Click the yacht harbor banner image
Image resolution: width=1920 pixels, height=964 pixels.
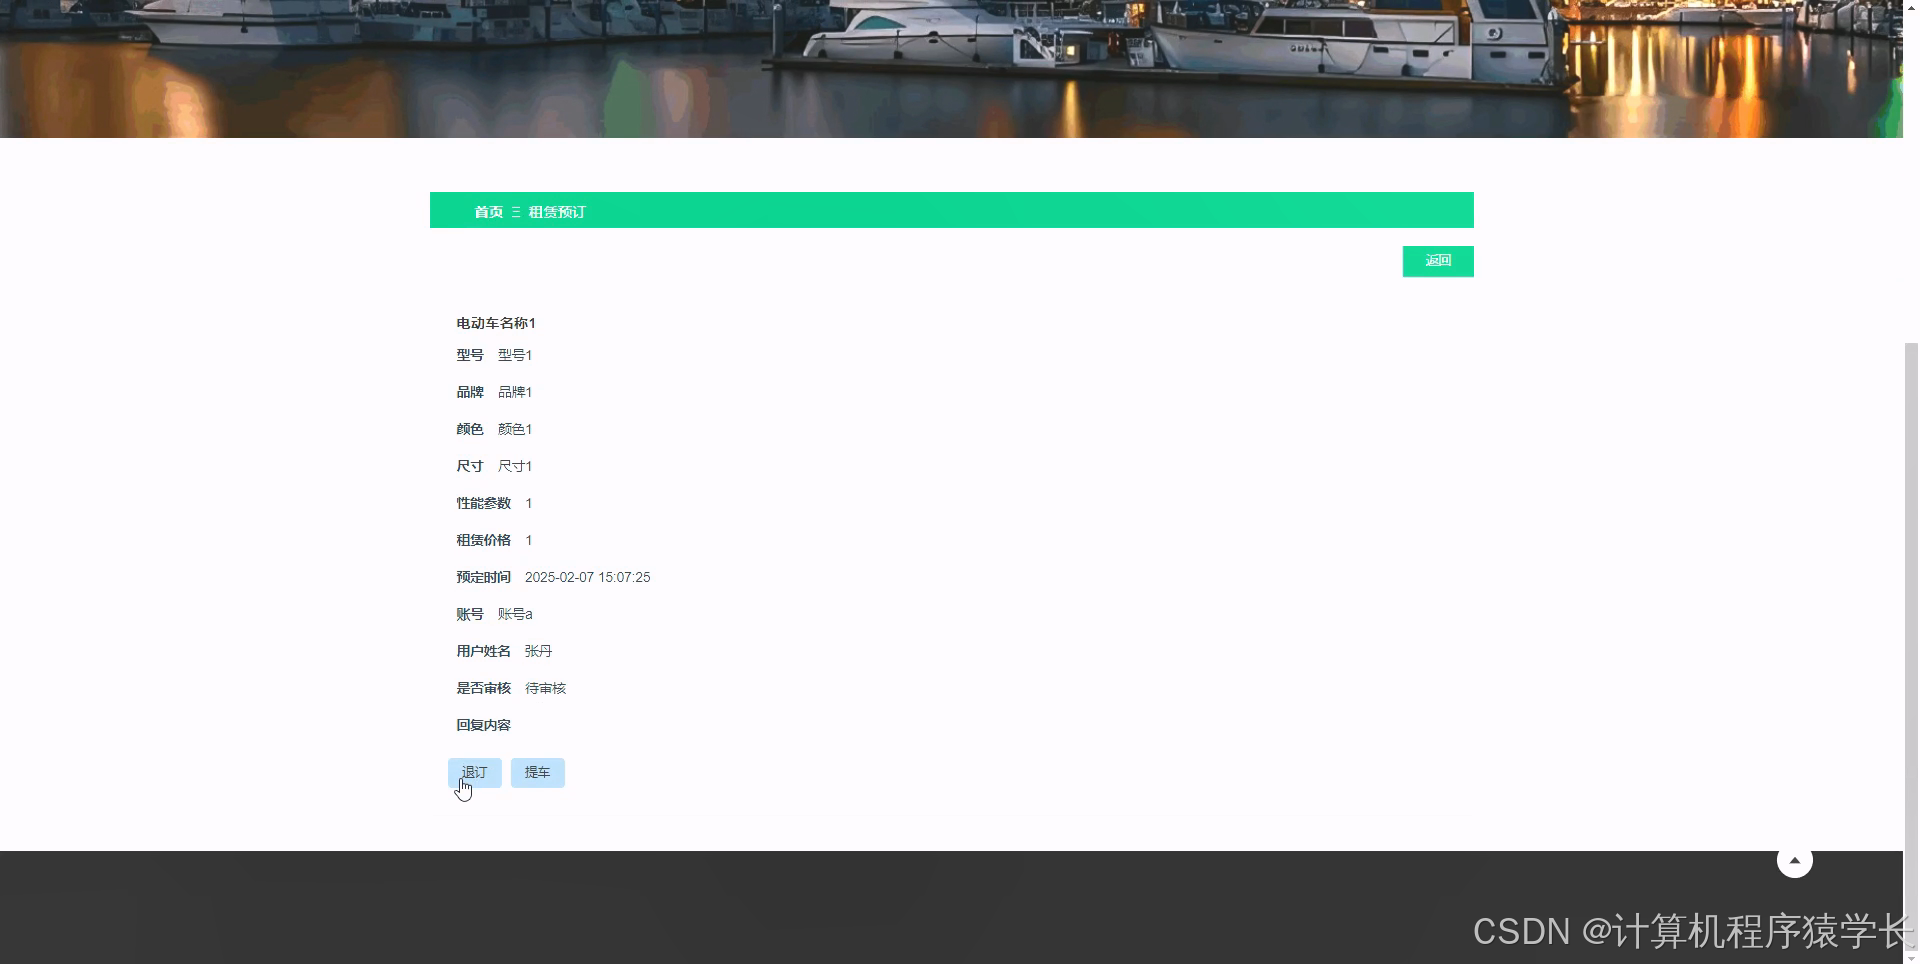[x=951, y=68]
